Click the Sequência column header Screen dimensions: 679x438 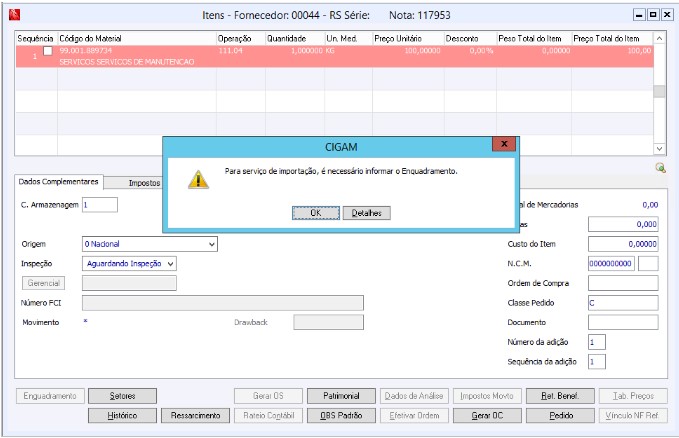click(x=36, y=39)
